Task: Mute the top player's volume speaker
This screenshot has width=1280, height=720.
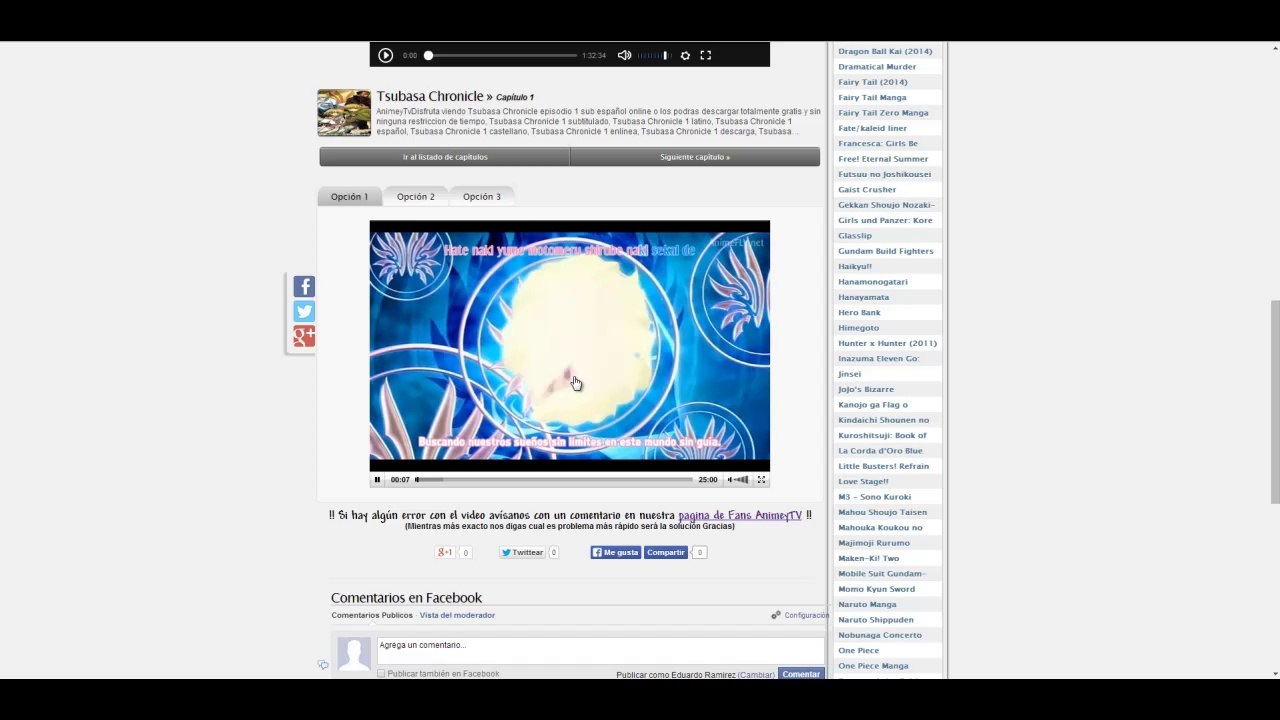Action: [624, 55]
